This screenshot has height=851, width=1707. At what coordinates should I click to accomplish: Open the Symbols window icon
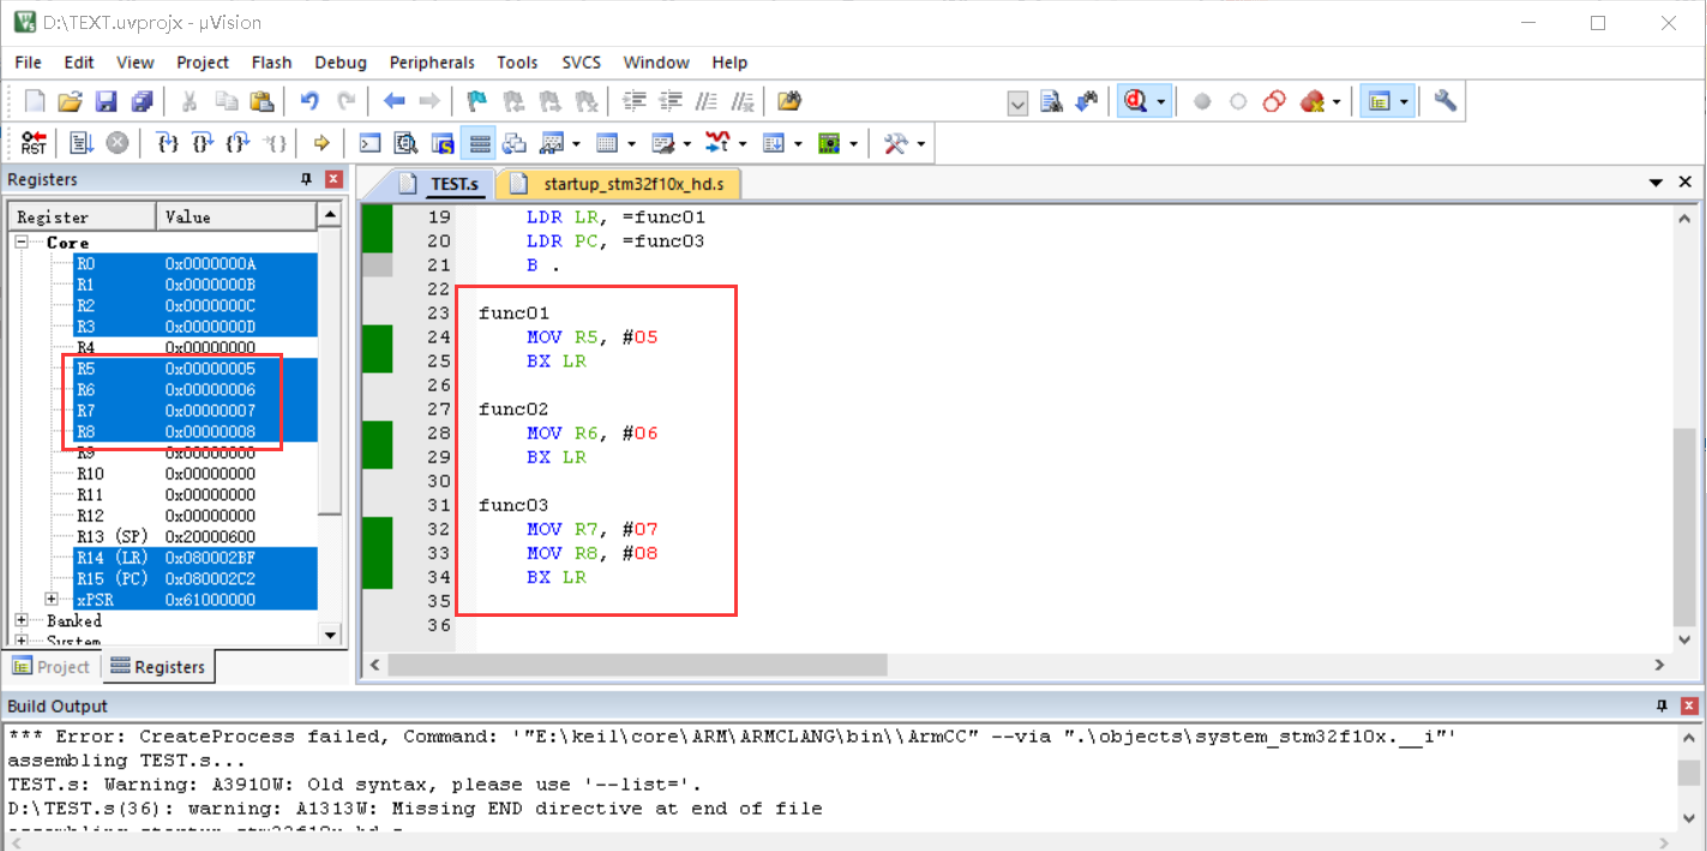[x=443, y=143]
